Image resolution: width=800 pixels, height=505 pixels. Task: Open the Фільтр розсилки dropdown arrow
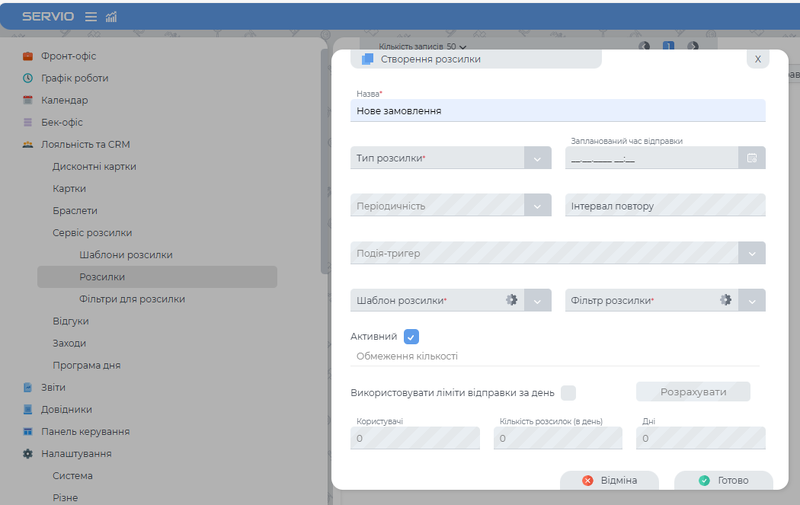click(752, 300)
